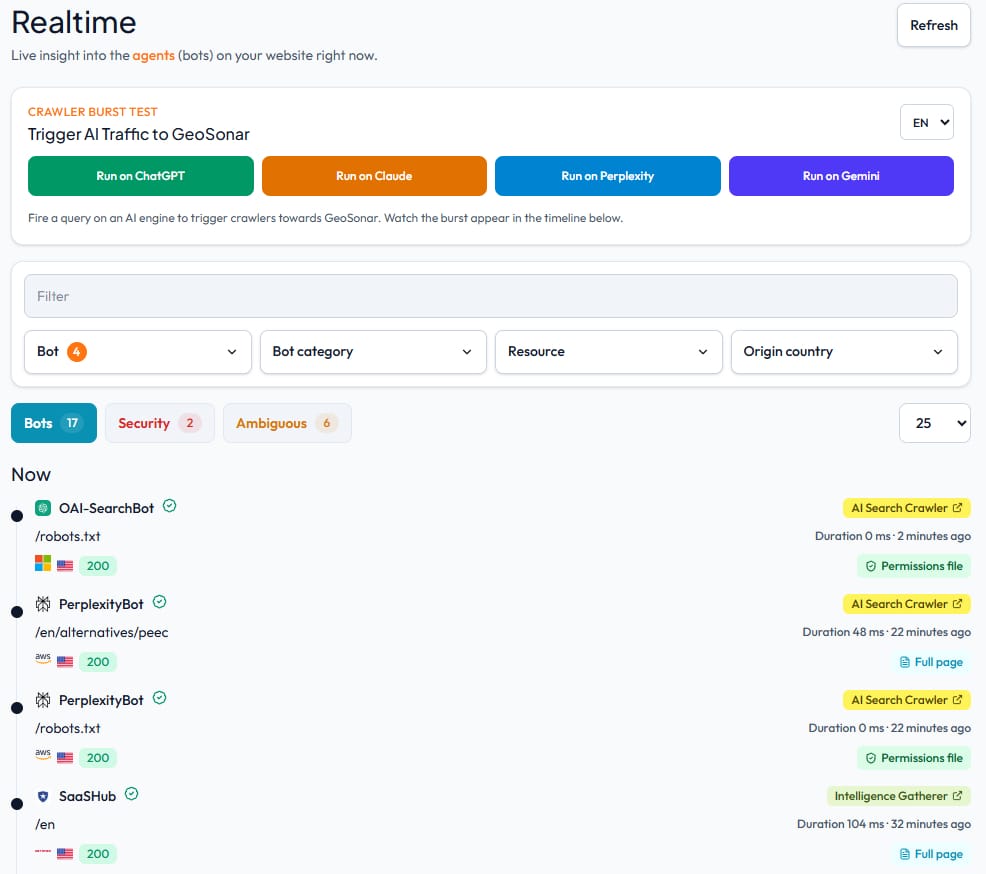
Task: Switch to the Ambiguous tab
Action: click(x=287, y=423)
